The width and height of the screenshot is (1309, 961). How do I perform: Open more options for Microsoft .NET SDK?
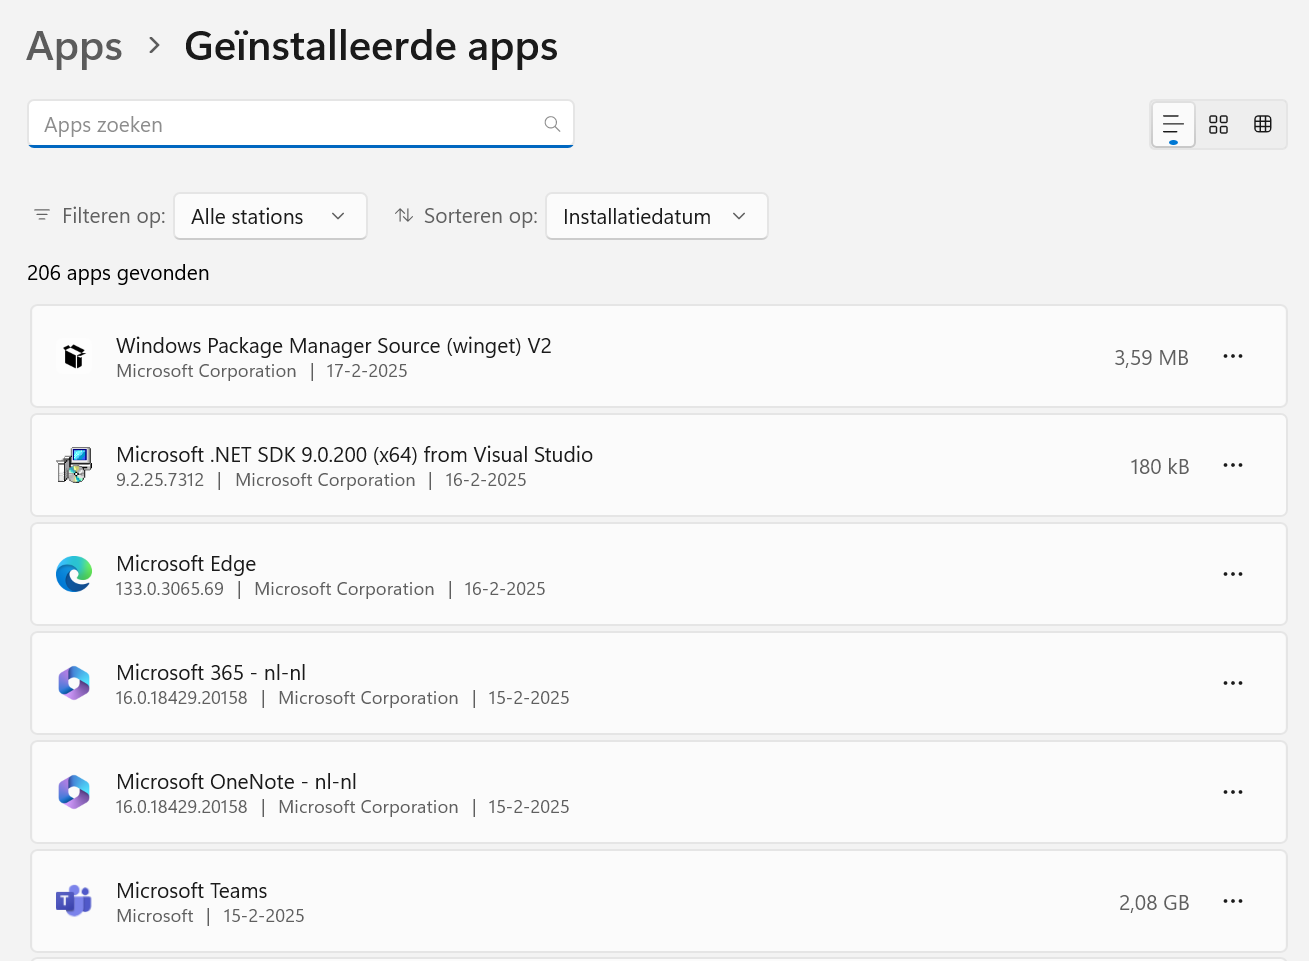coord(1233,465)
